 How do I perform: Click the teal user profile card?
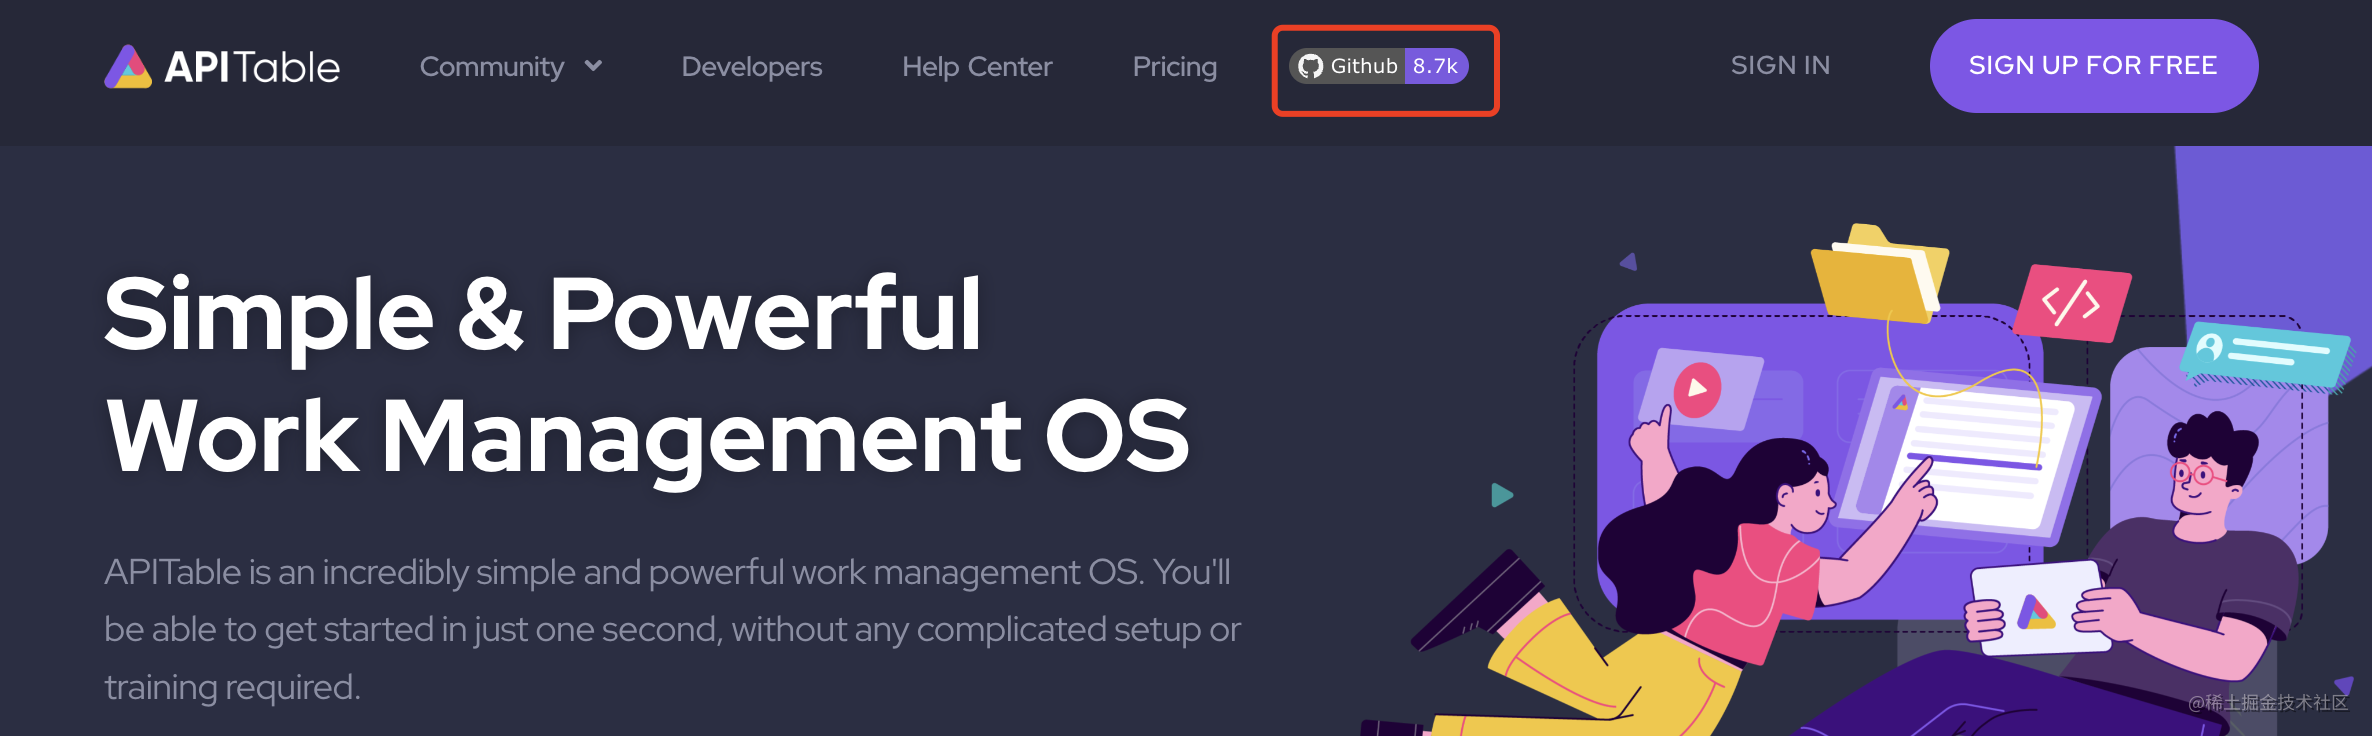pos(2266,353)
